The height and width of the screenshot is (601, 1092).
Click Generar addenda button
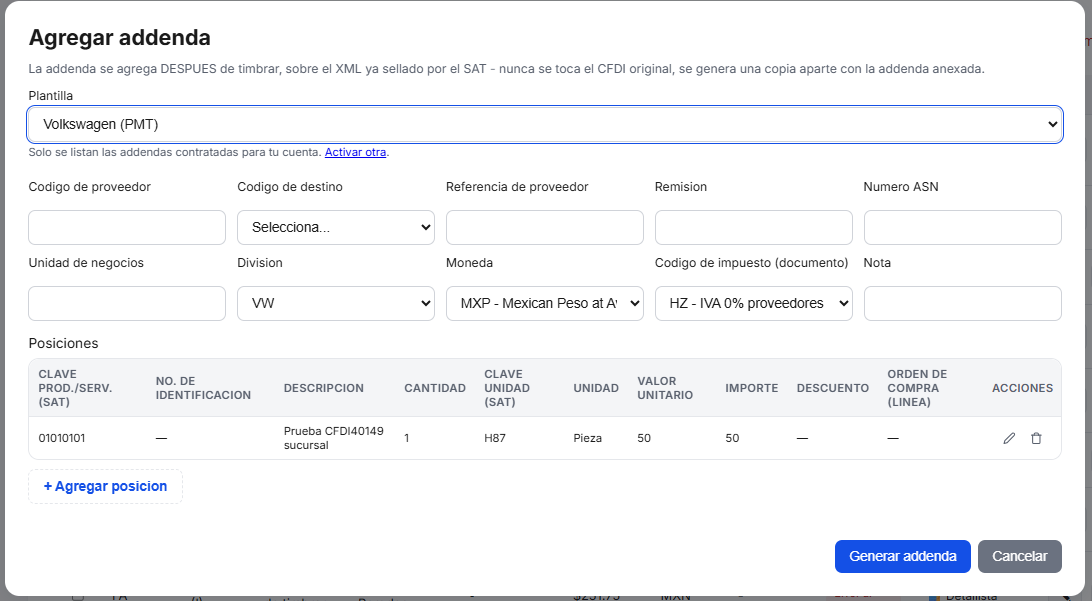point(903,556)
